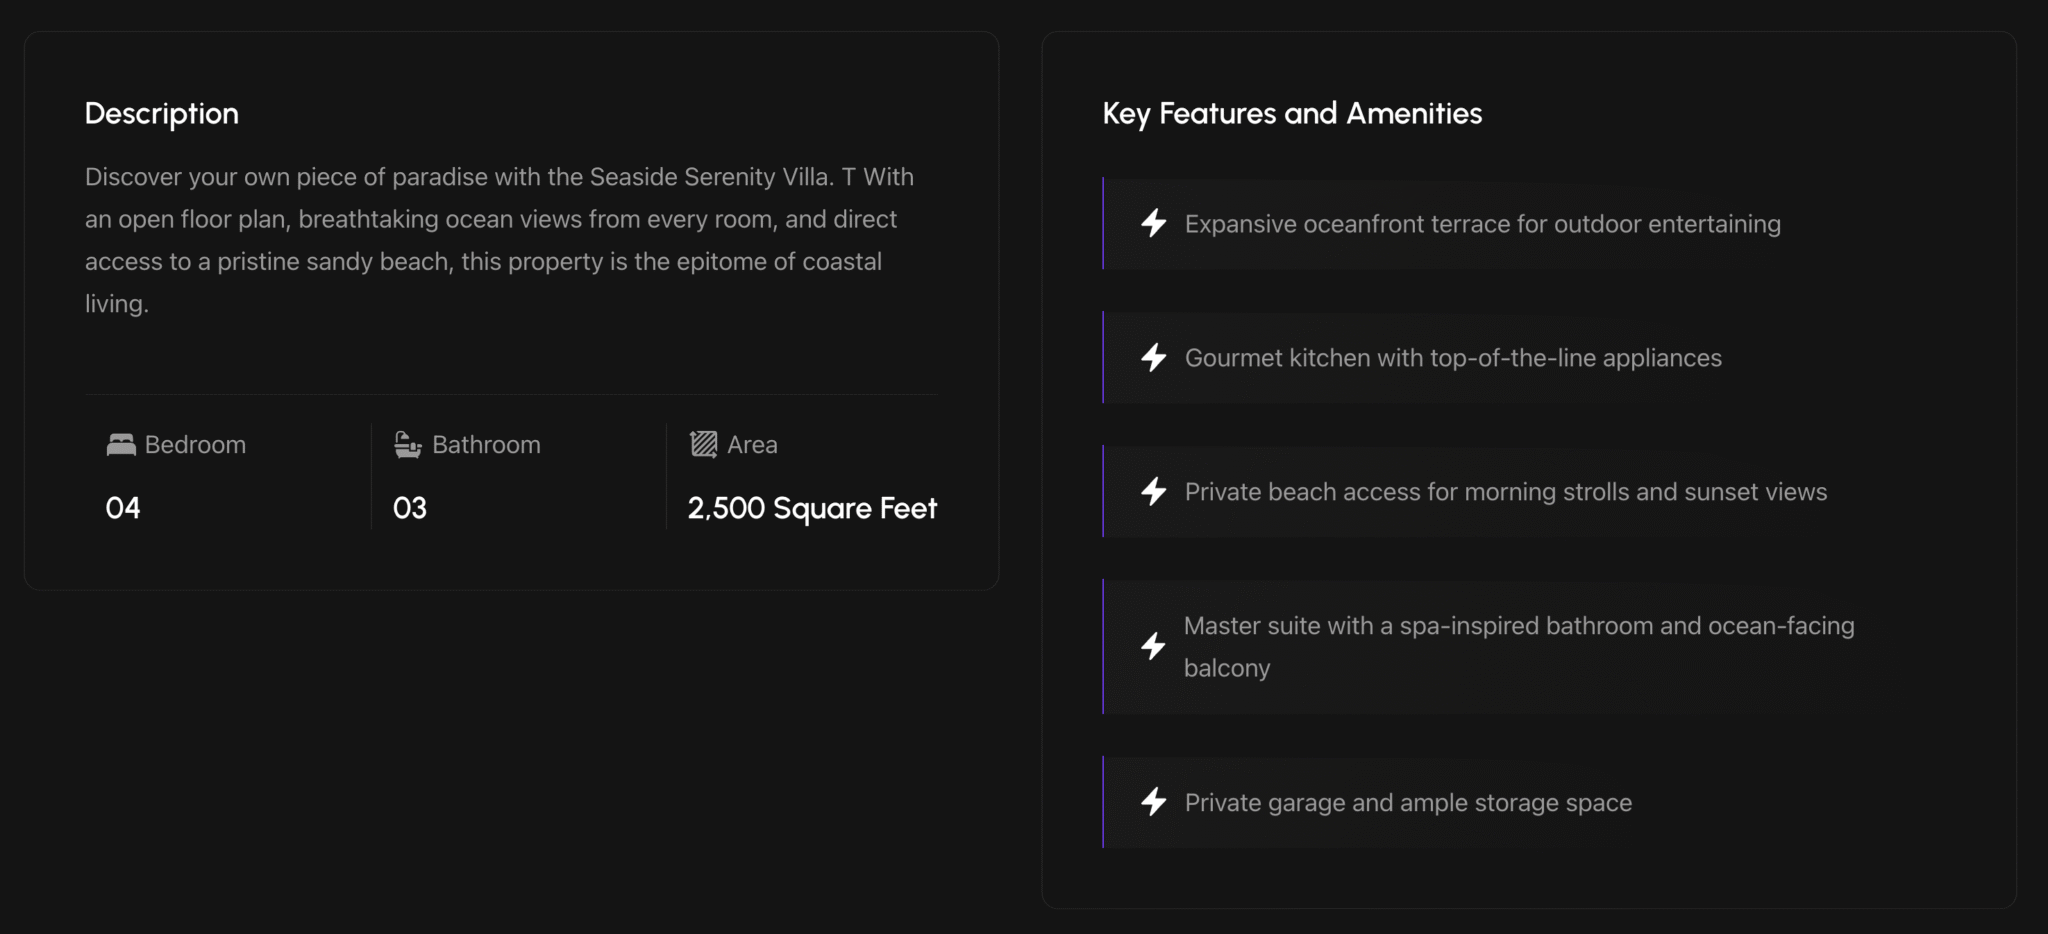Click the lightning icon beside oceanfront terrace feature
2048x934 pixels.
coord(1154,223)
